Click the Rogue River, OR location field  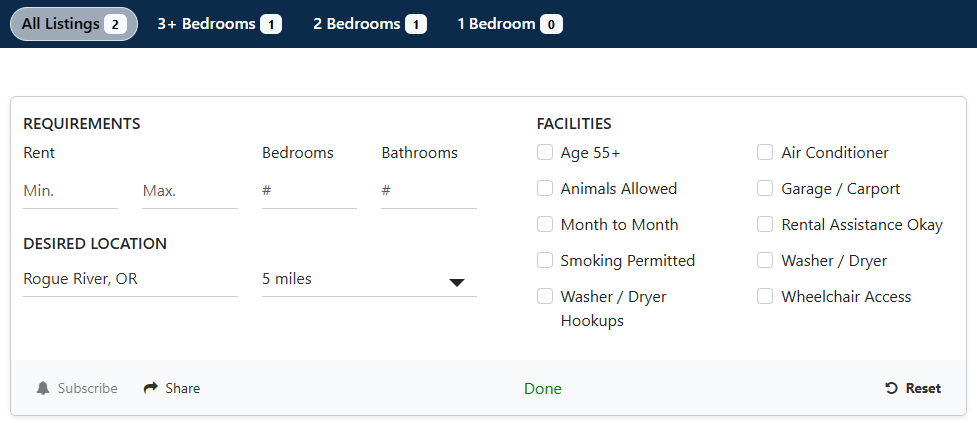[130, 279]
